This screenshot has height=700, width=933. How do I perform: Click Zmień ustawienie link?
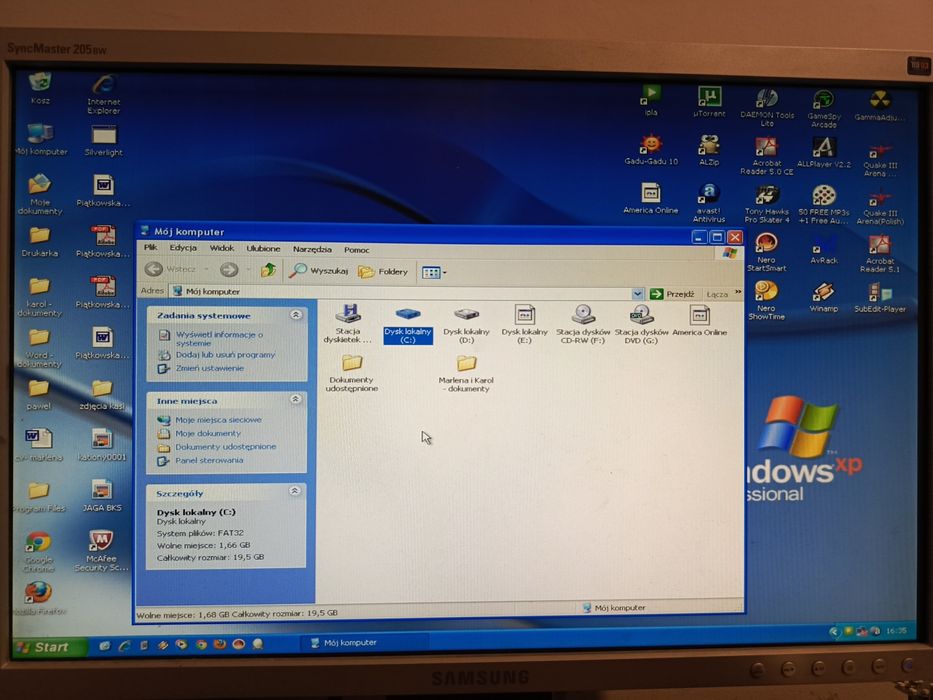pos(209,368)
